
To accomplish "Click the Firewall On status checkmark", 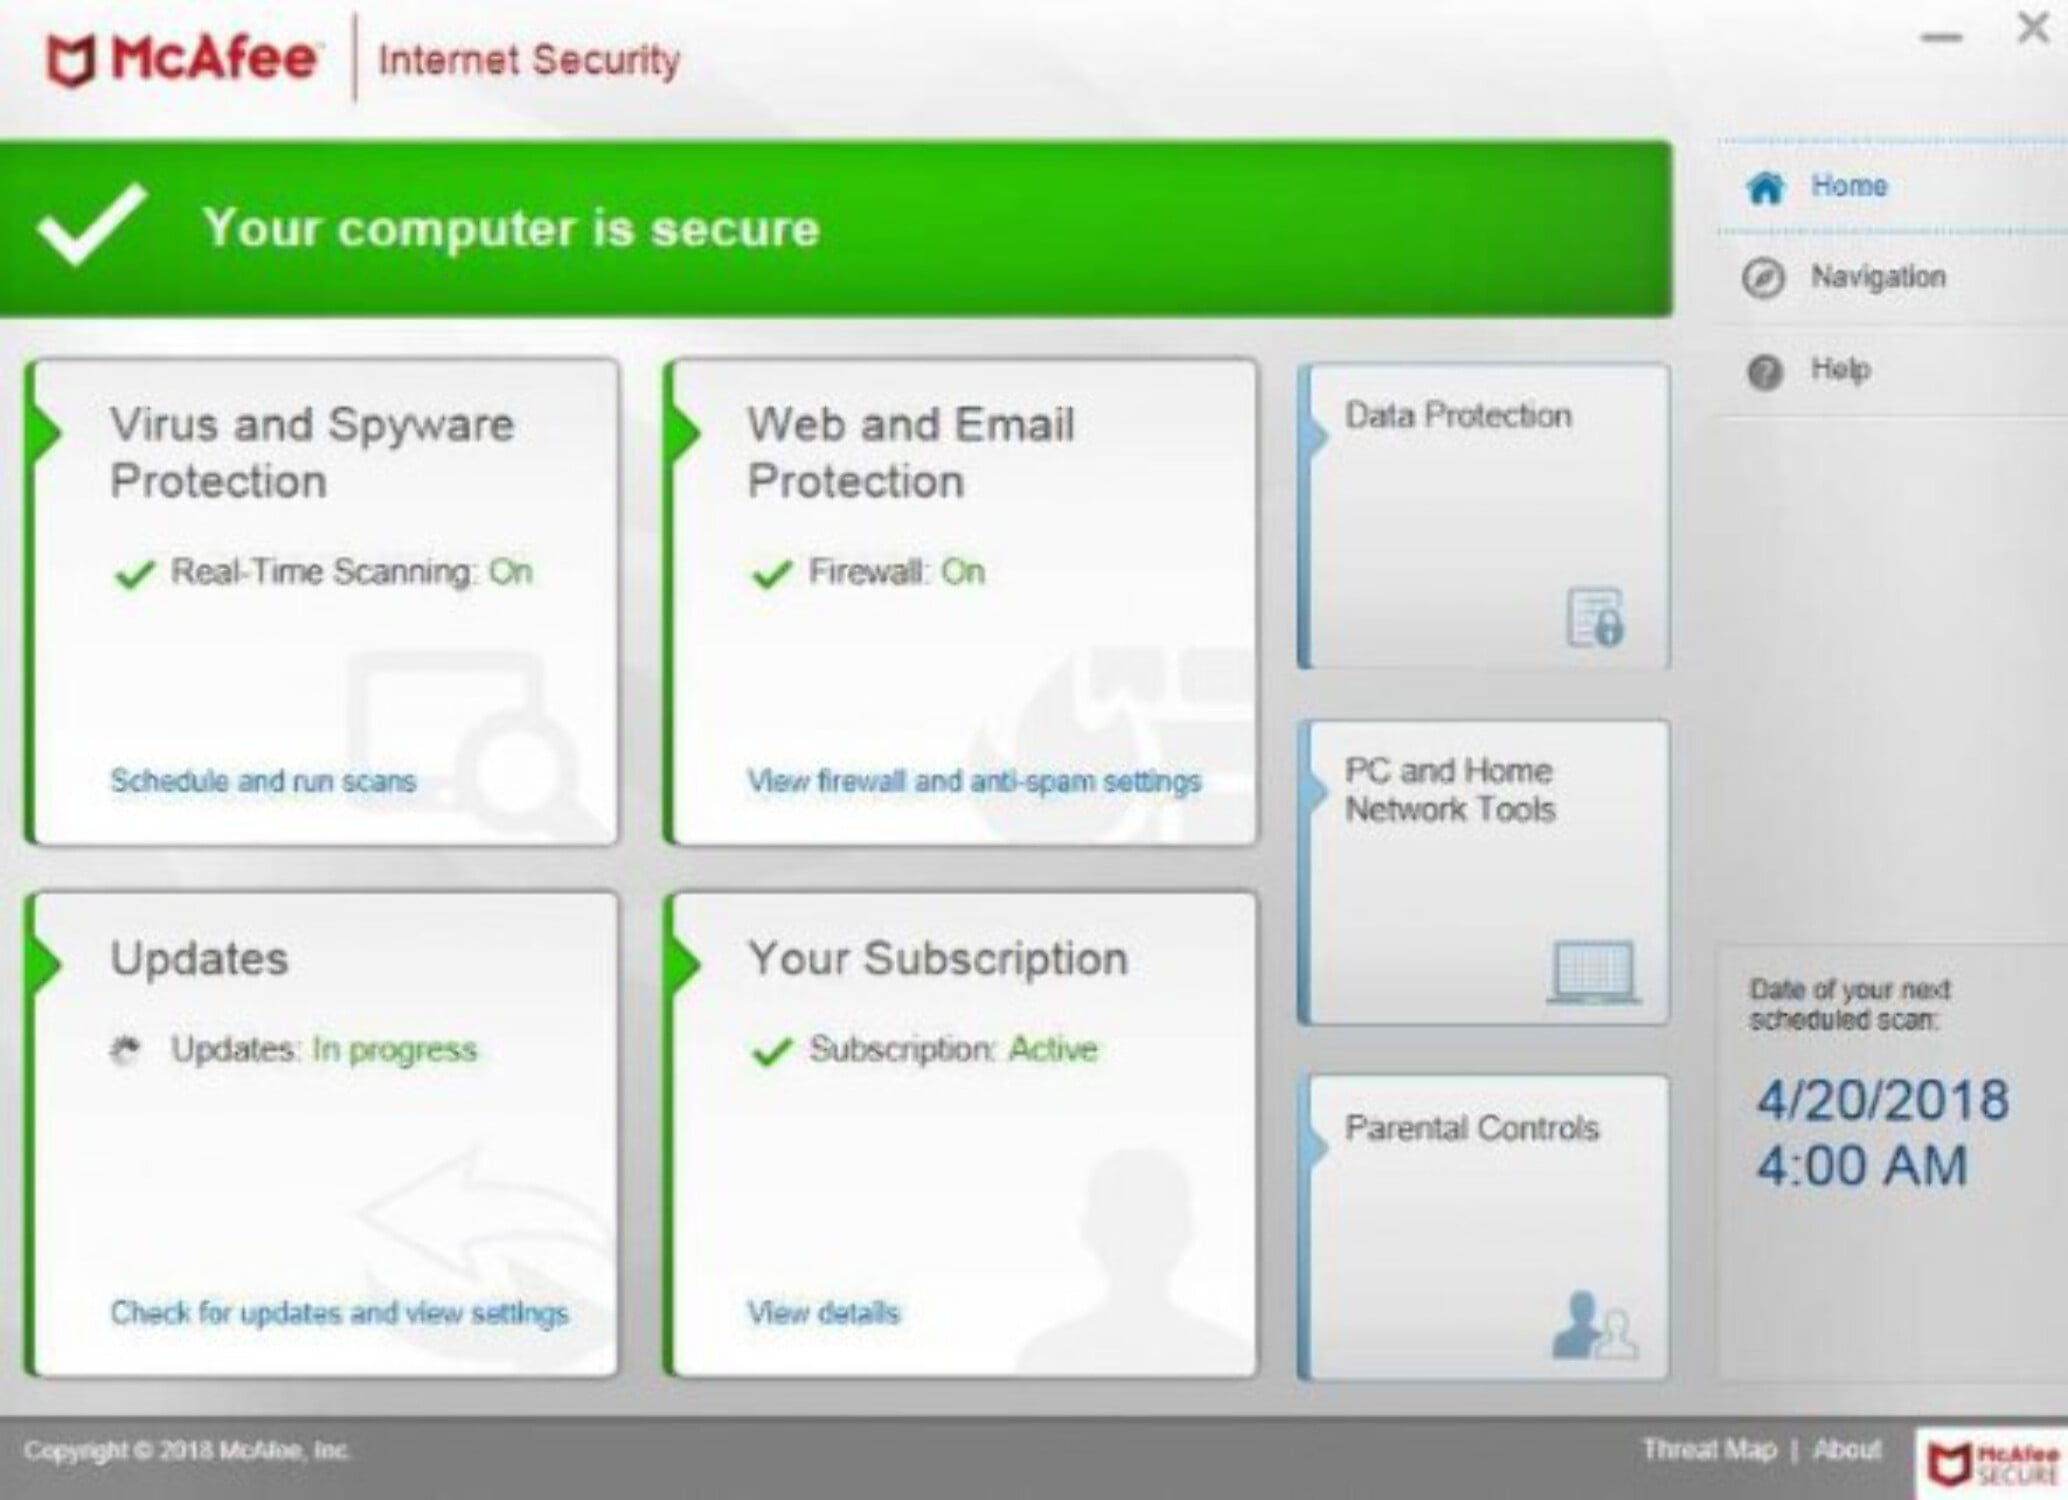I will tap(771, 574).
